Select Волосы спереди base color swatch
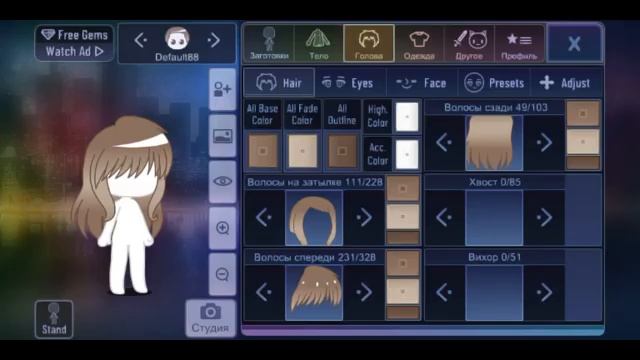Screen dimensions: 640x360 (403, 264)
